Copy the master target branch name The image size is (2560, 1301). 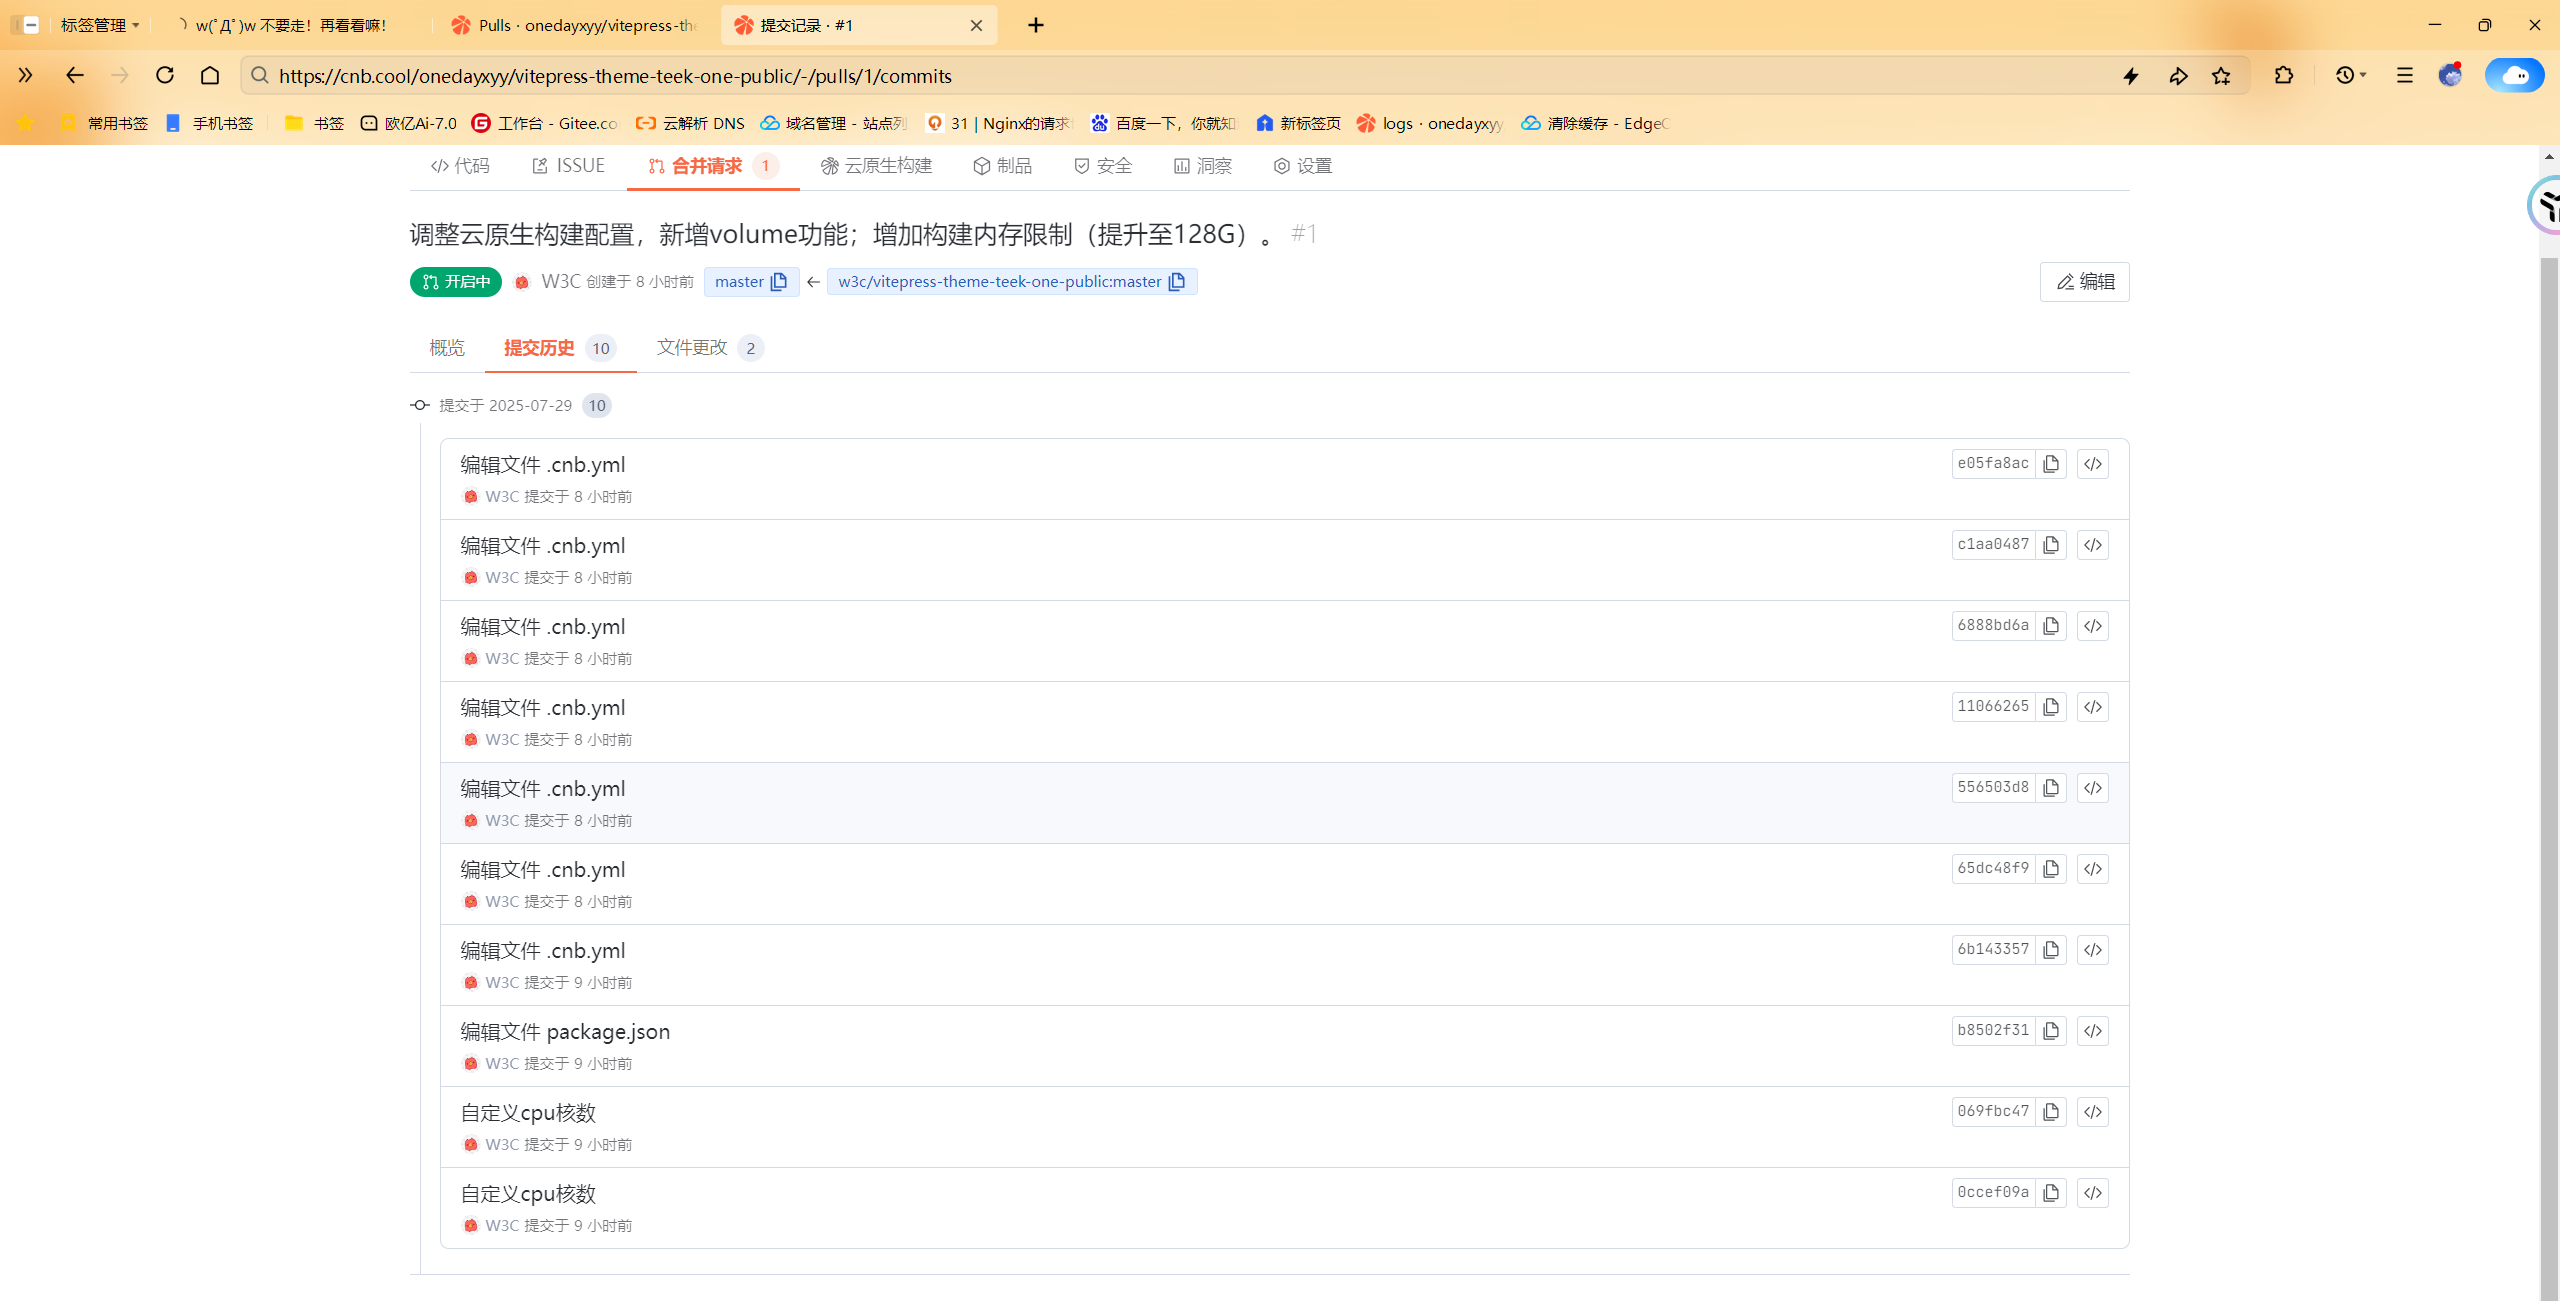pyautogui.click(x=780, y=282)
